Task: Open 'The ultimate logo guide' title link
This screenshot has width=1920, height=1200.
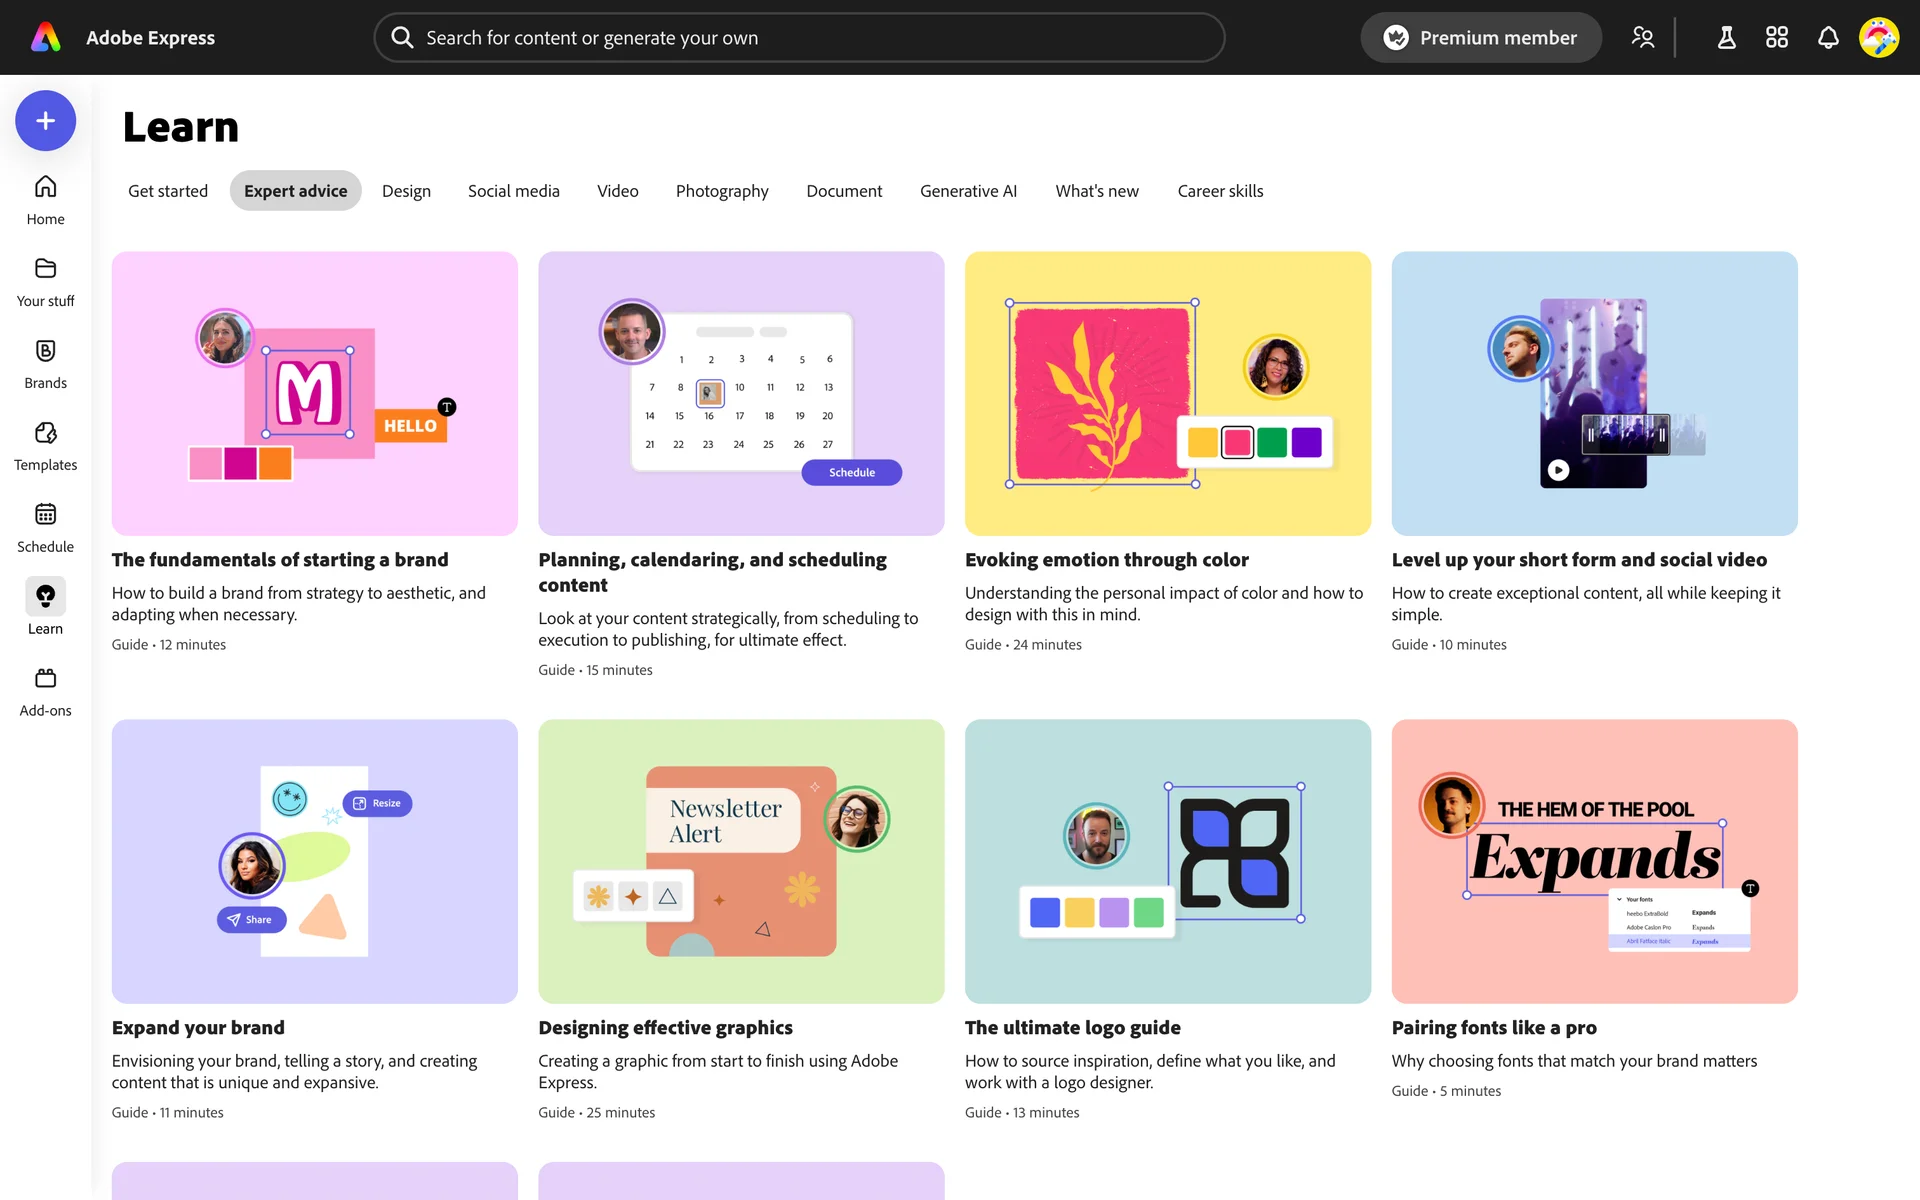Action: (1072, 1028)
